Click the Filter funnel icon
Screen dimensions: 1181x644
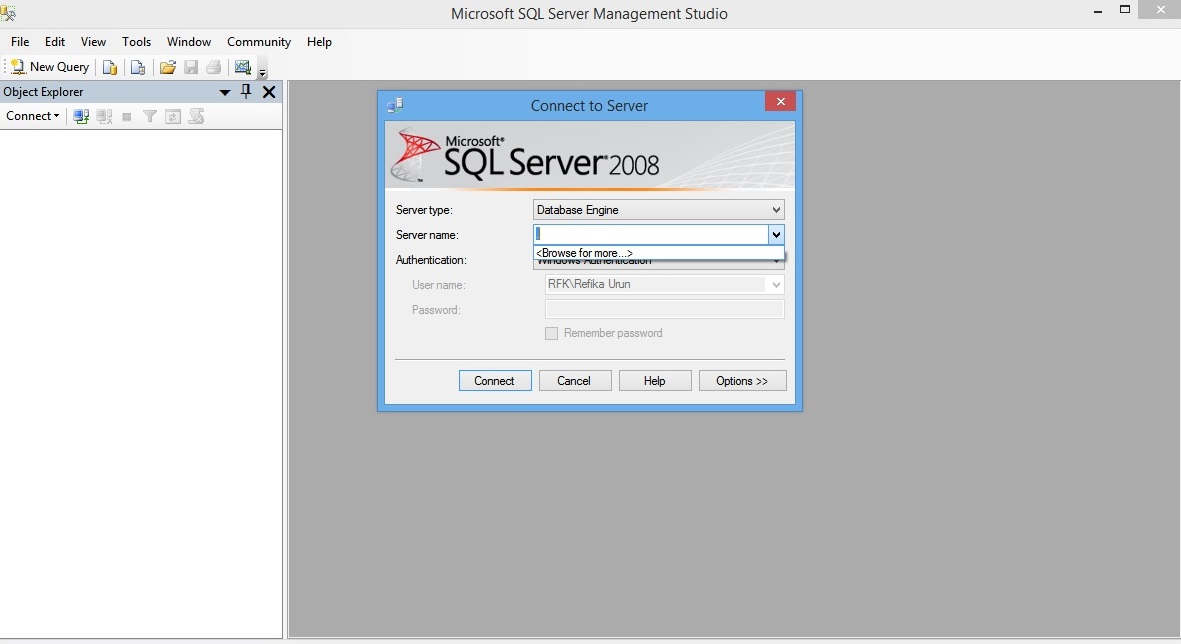(x=150, y=116)
